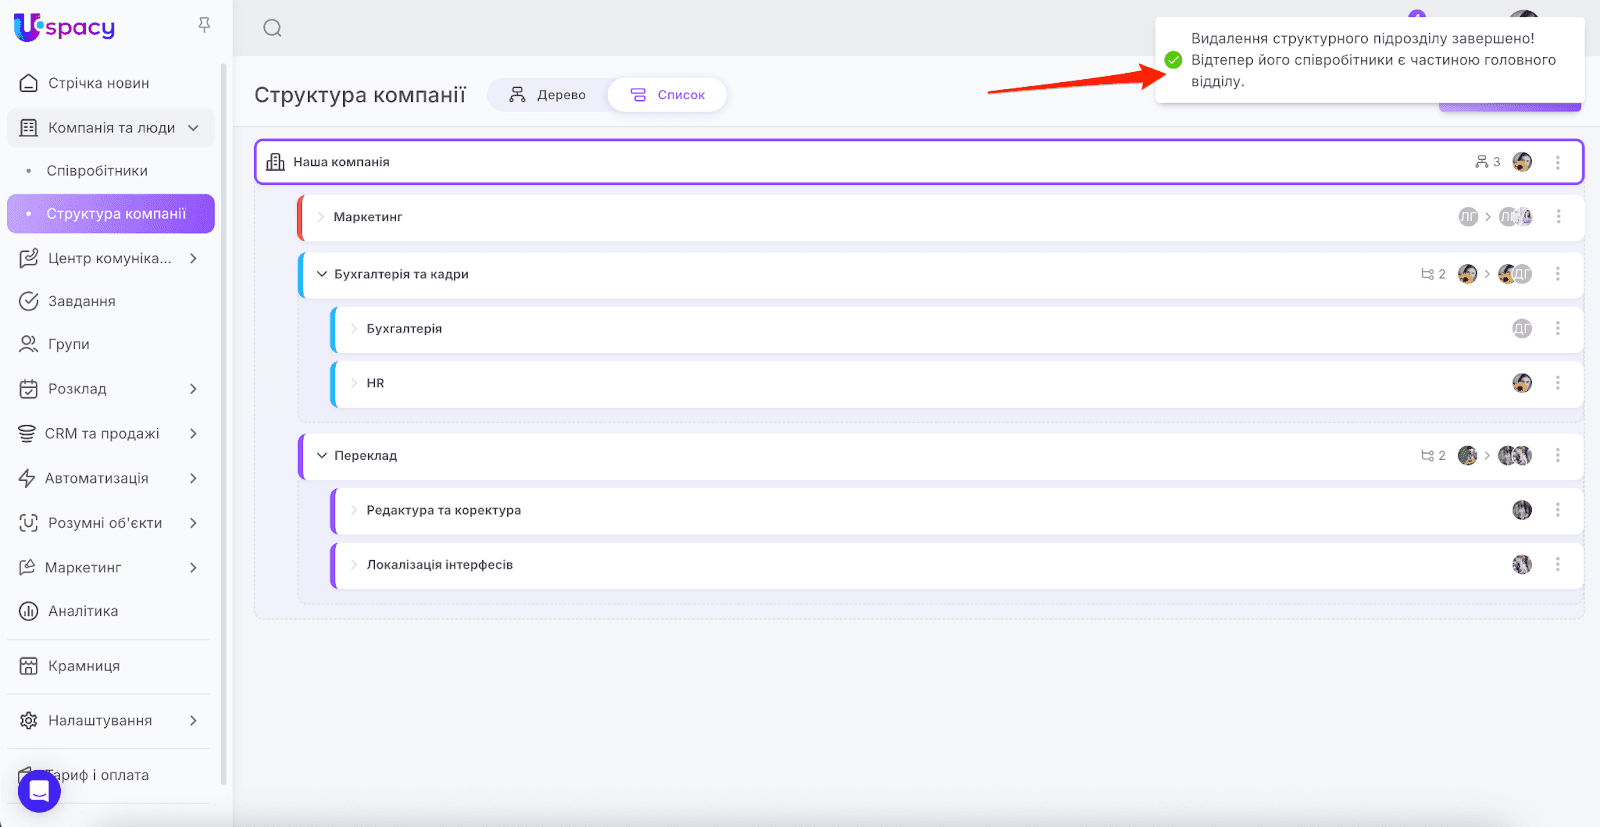Open three-dot menu for Маркетинг department

1558,217
